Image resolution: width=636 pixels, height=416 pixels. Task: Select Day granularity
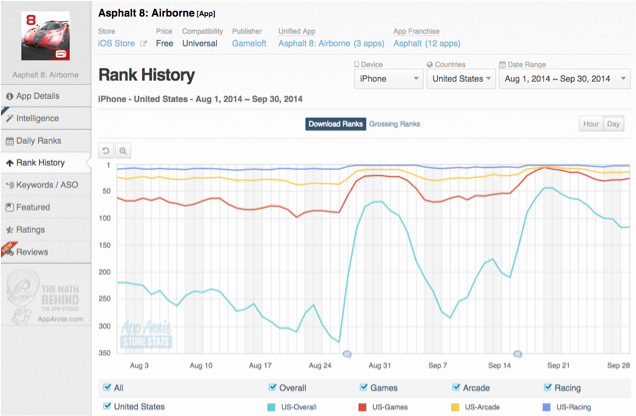click(x=613, y=124)
